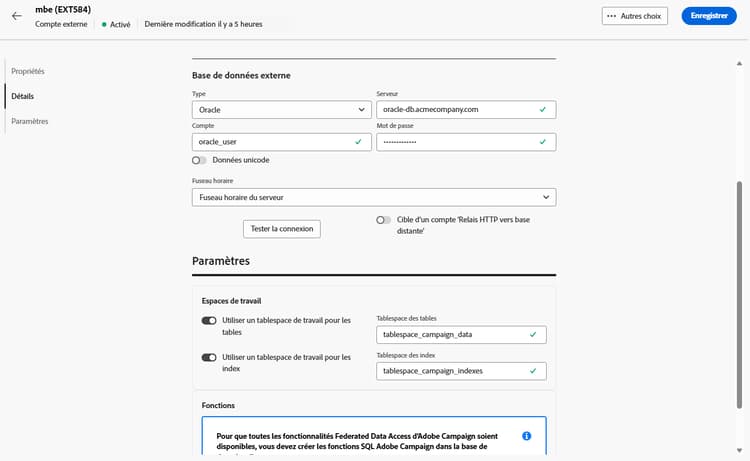Viewport: 750px width, 461px height.
Task: Go to the Paramètres section in sidebar
Action: click(x=30, y=121)
